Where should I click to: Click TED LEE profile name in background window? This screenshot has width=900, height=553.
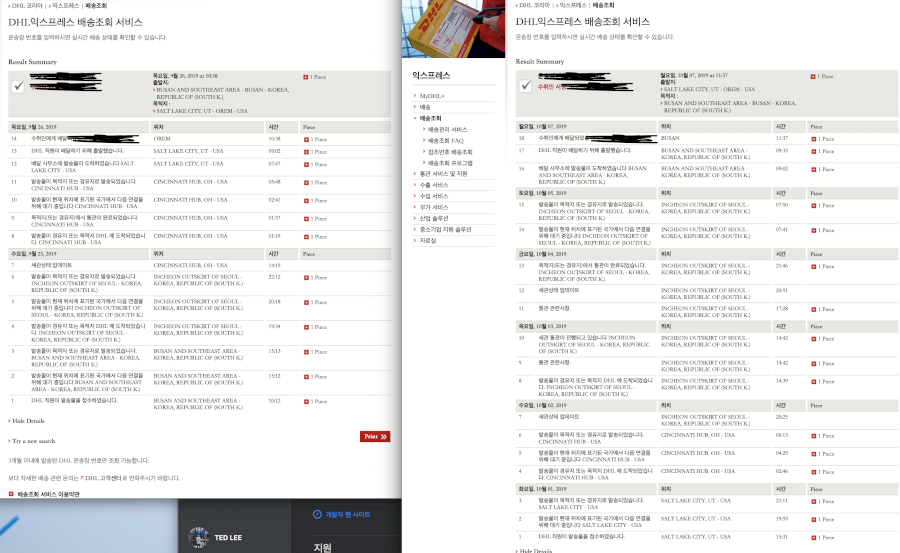click(228, 538)
